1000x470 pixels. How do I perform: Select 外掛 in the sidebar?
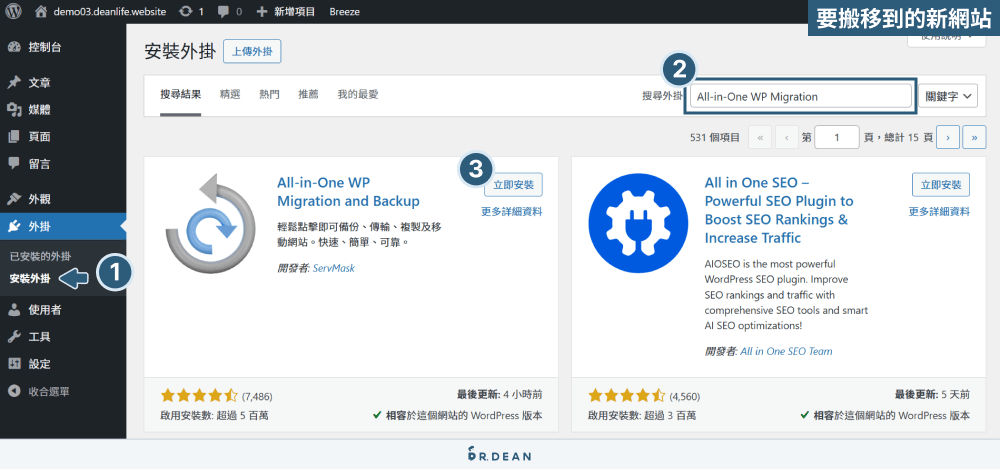[62, 226]
